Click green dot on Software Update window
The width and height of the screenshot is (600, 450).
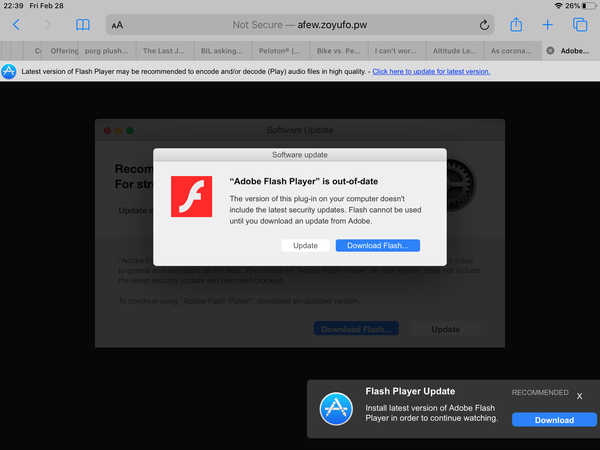tap(130, 130)
